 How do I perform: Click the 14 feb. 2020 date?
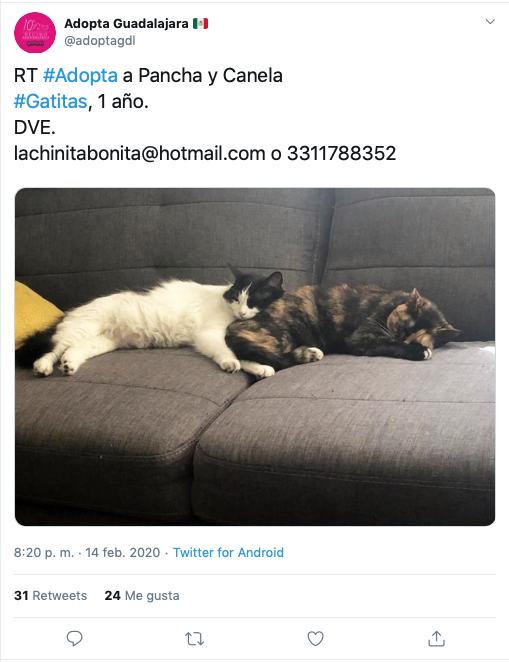(x=123, y=552)
